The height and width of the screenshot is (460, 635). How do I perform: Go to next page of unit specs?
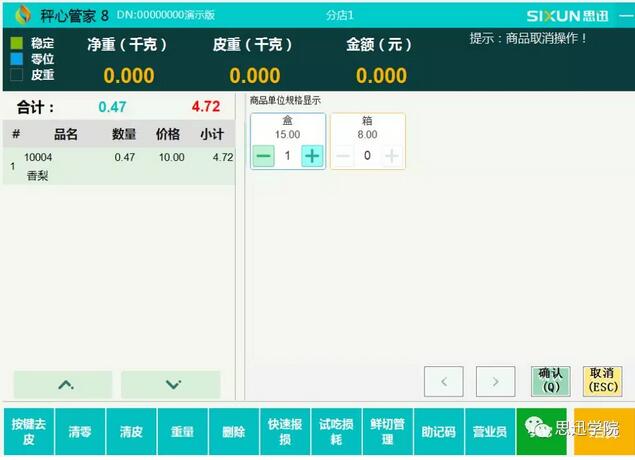coord(495,381)
